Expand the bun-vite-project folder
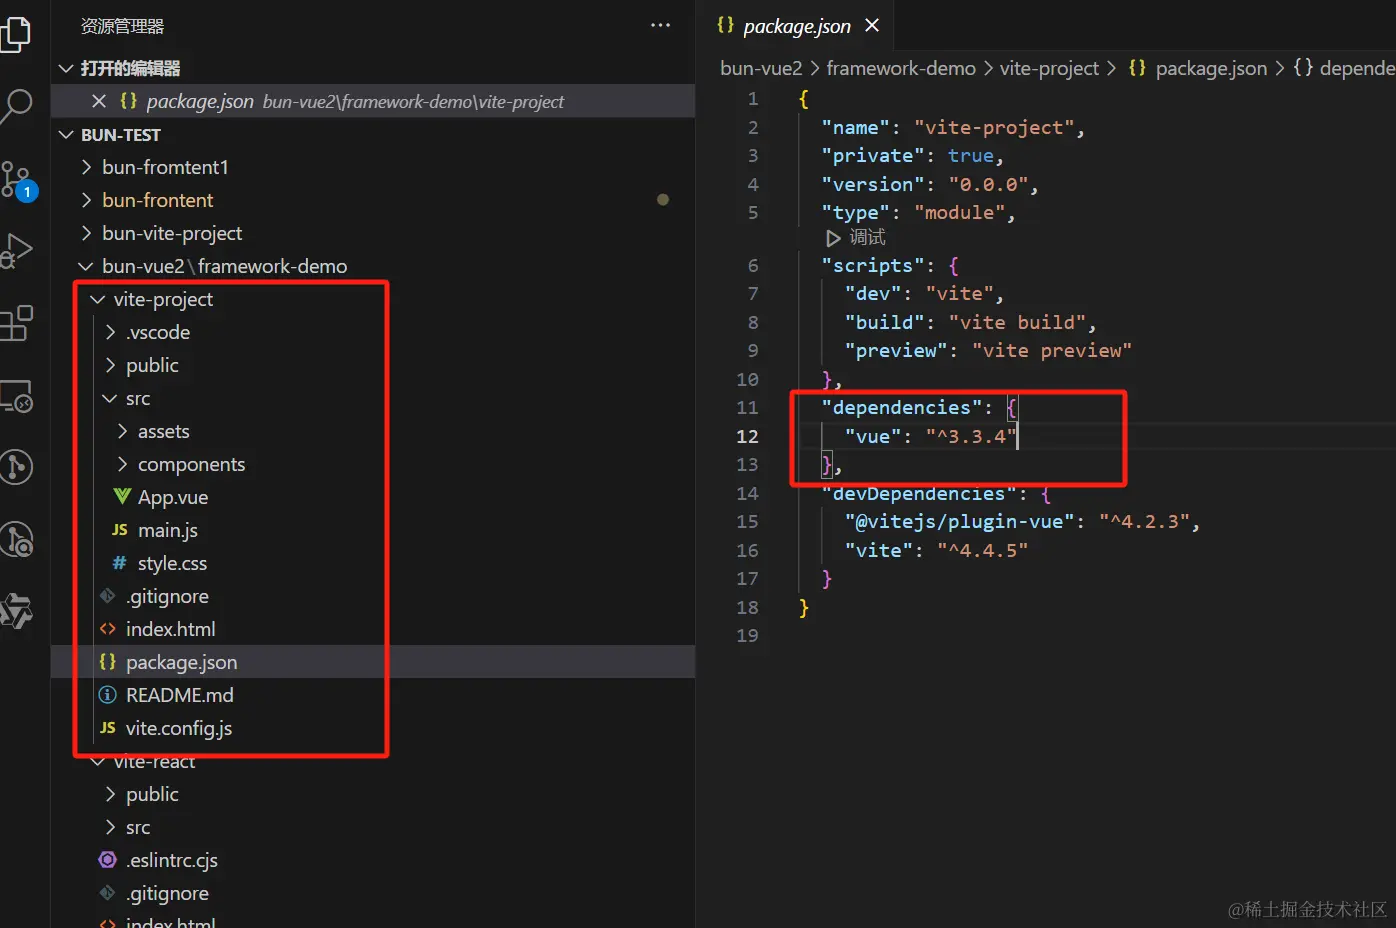The image size is (1396, 928). (86, 233)
